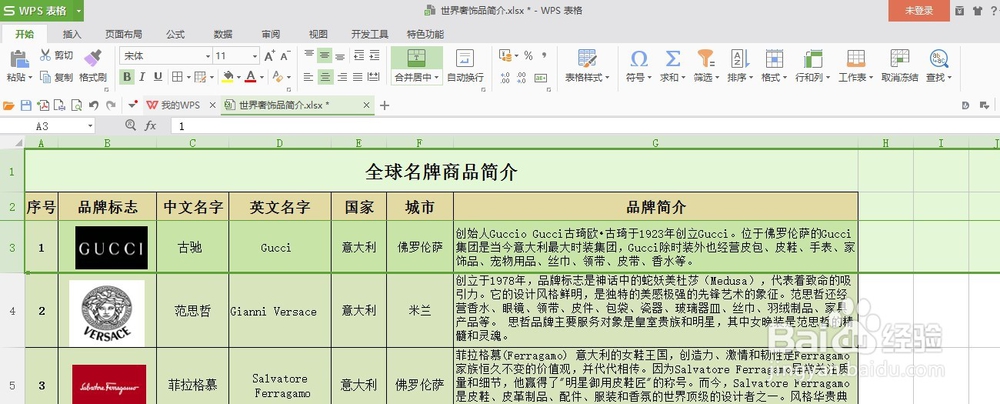1000x404 pixels.
Task: Click the fill color paint bucket swatch
Action: coord(228,77)
